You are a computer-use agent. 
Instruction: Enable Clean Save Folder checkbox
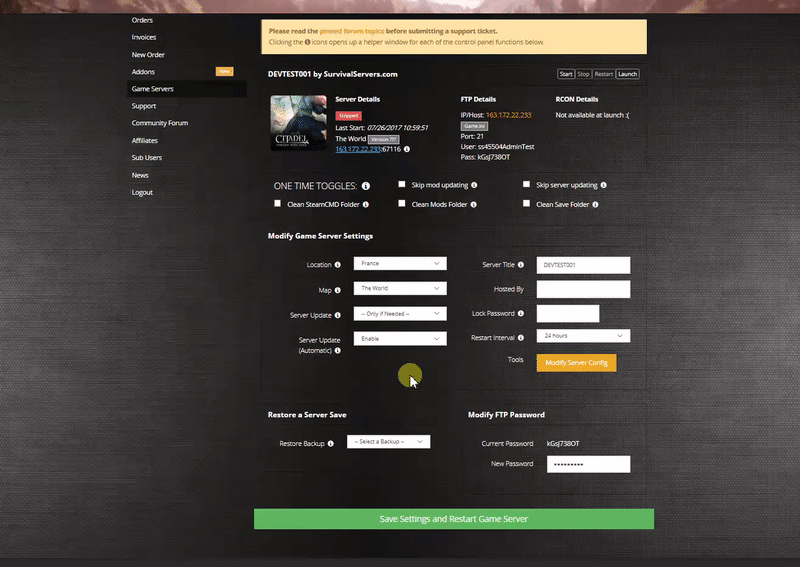[527, 203]
